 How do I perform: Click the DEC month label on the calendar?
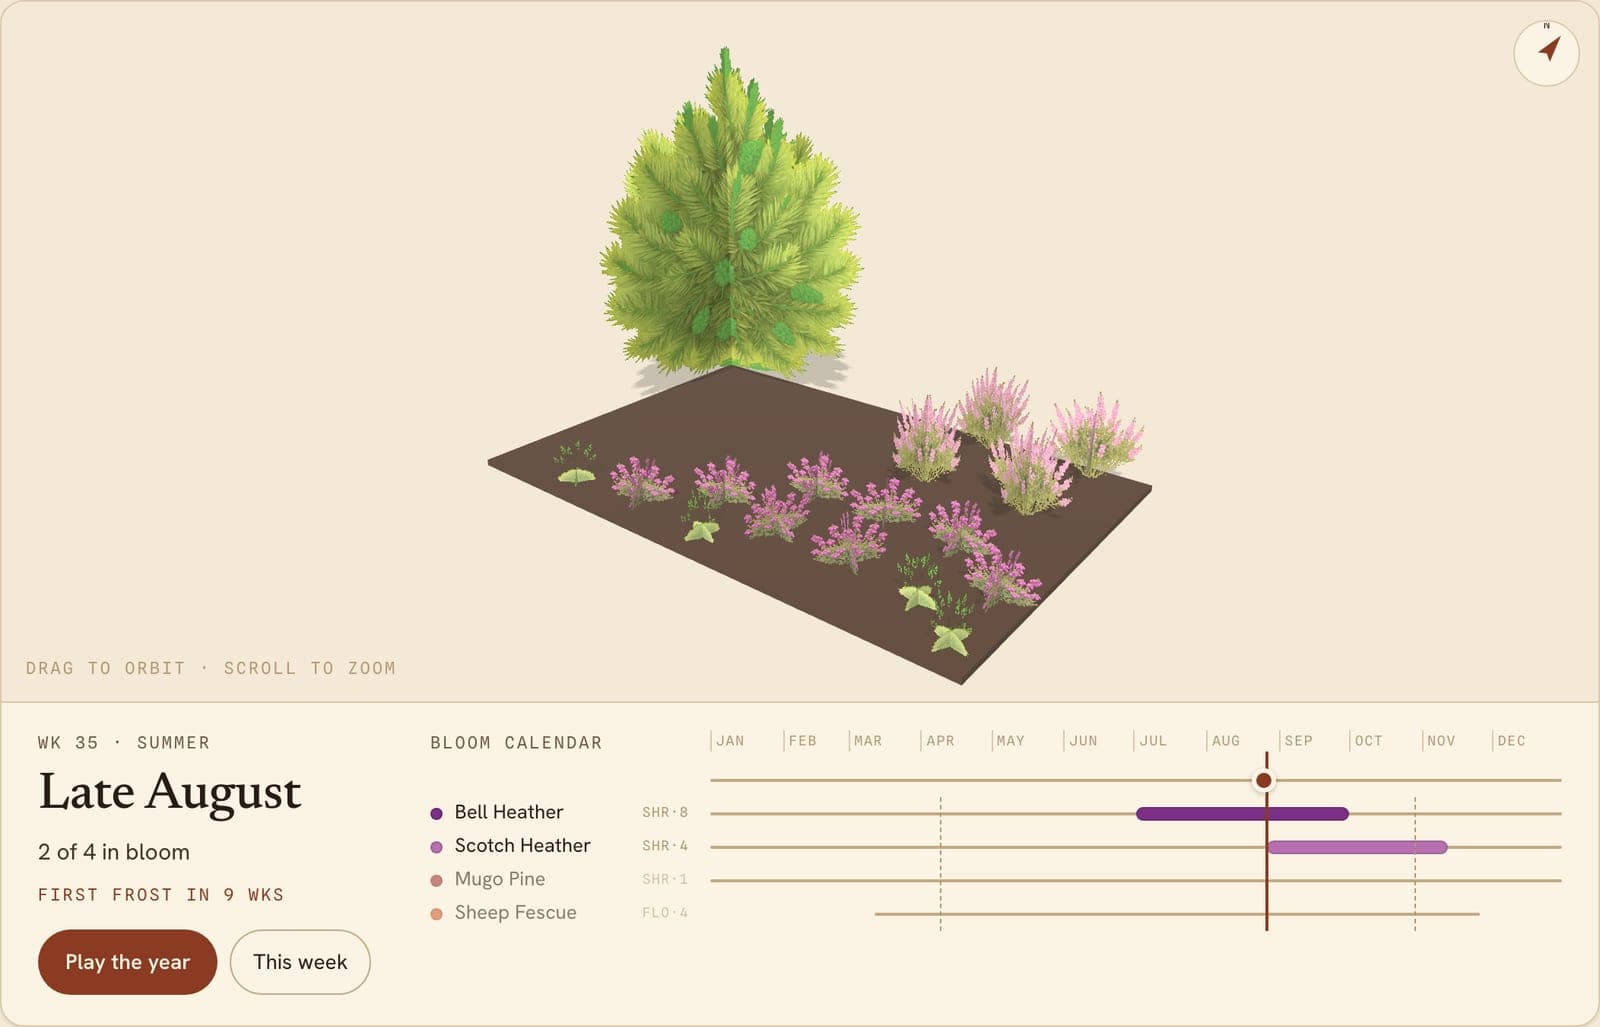1511,741
